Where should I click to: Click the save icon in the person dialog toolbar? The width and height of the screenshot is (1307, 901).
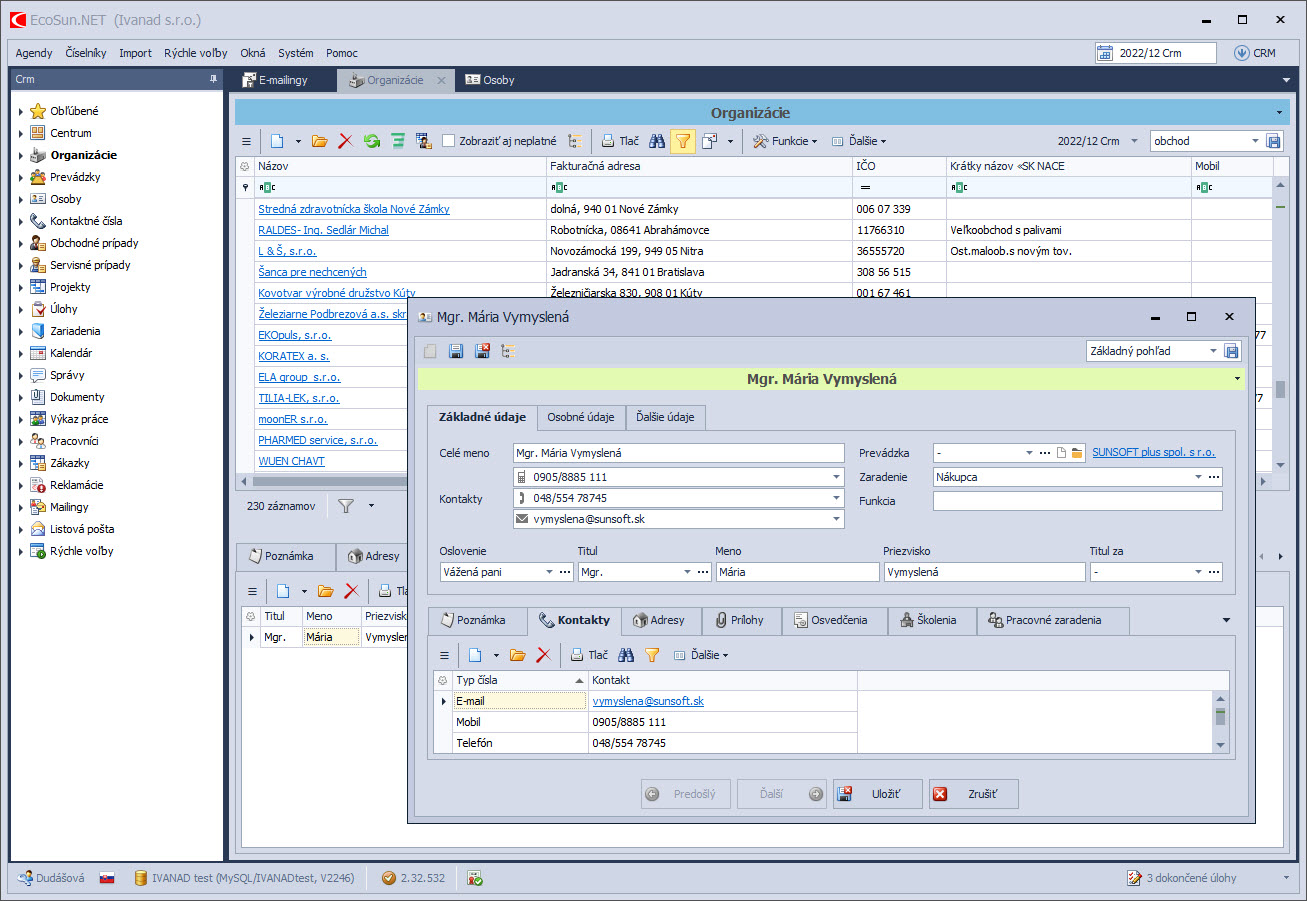456,351
